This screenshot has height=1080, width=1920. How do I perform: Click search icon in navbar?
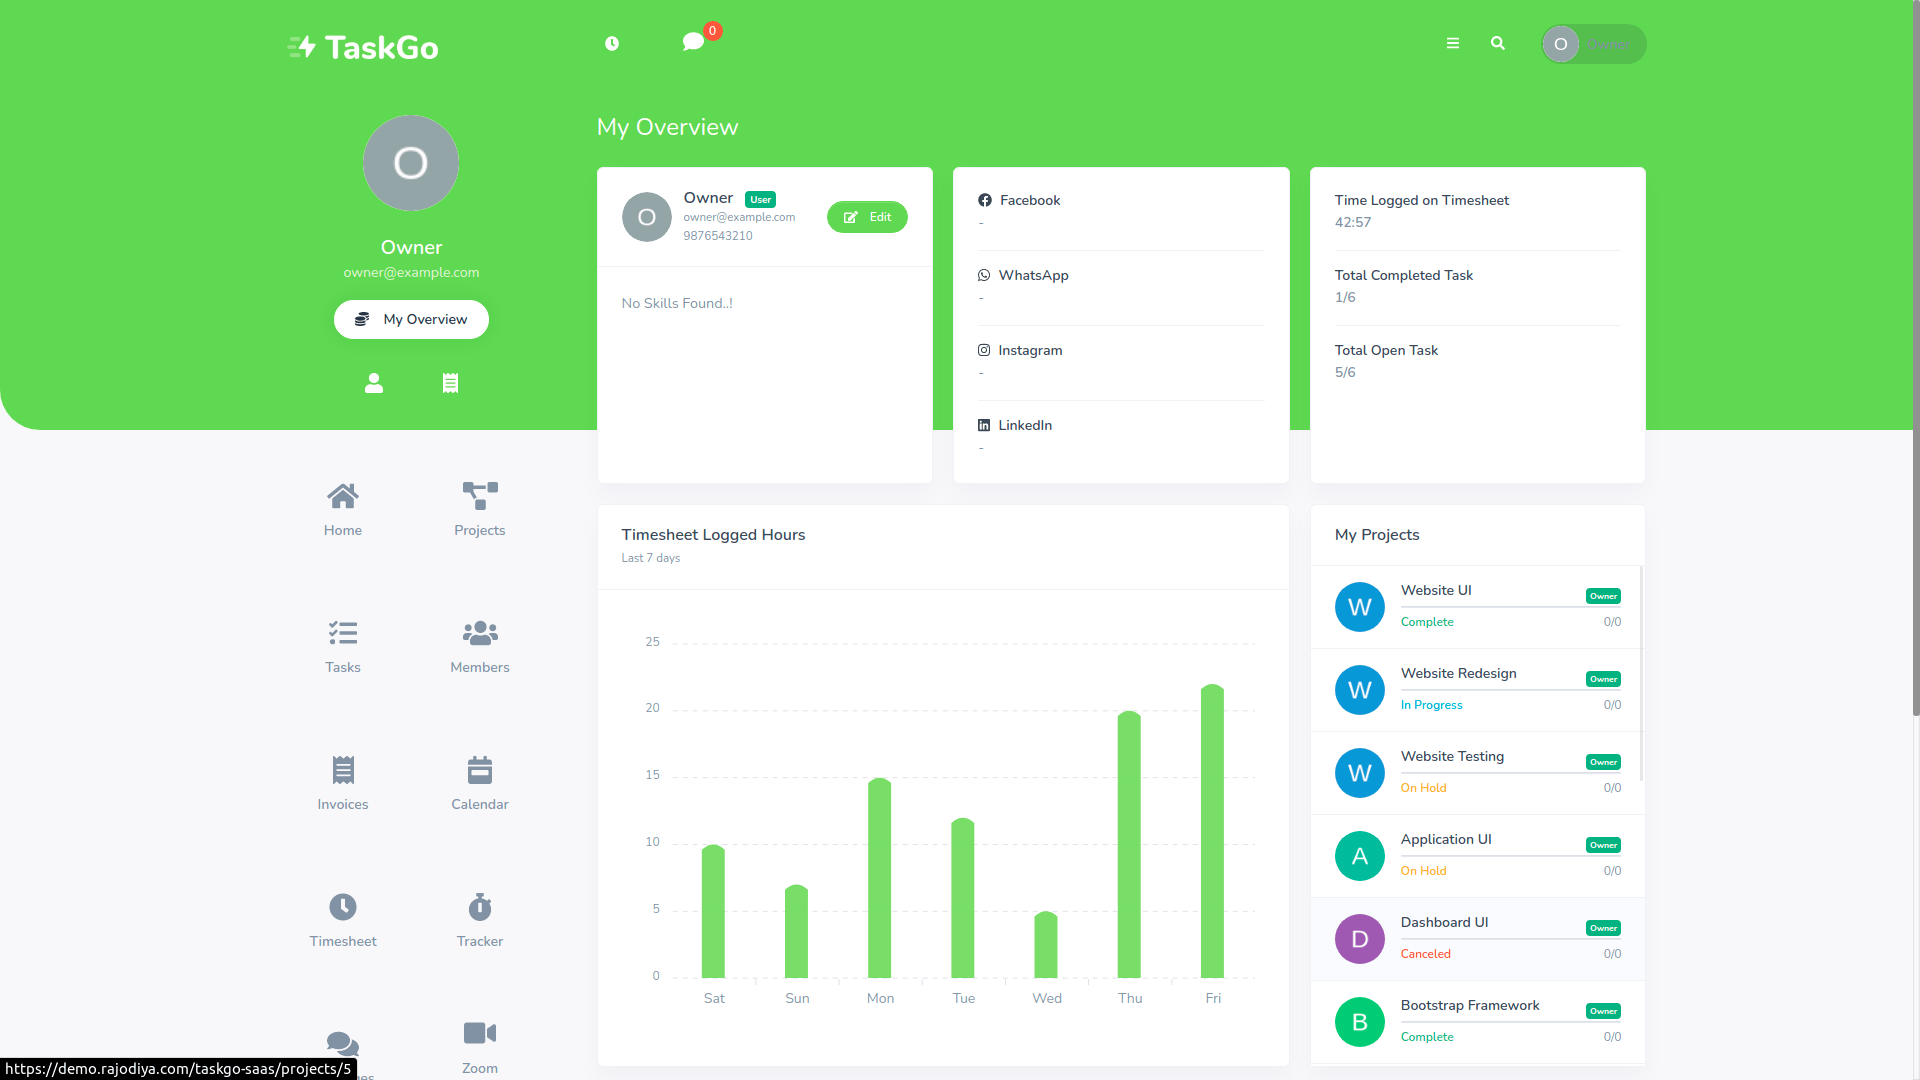tap(1497, 44)
